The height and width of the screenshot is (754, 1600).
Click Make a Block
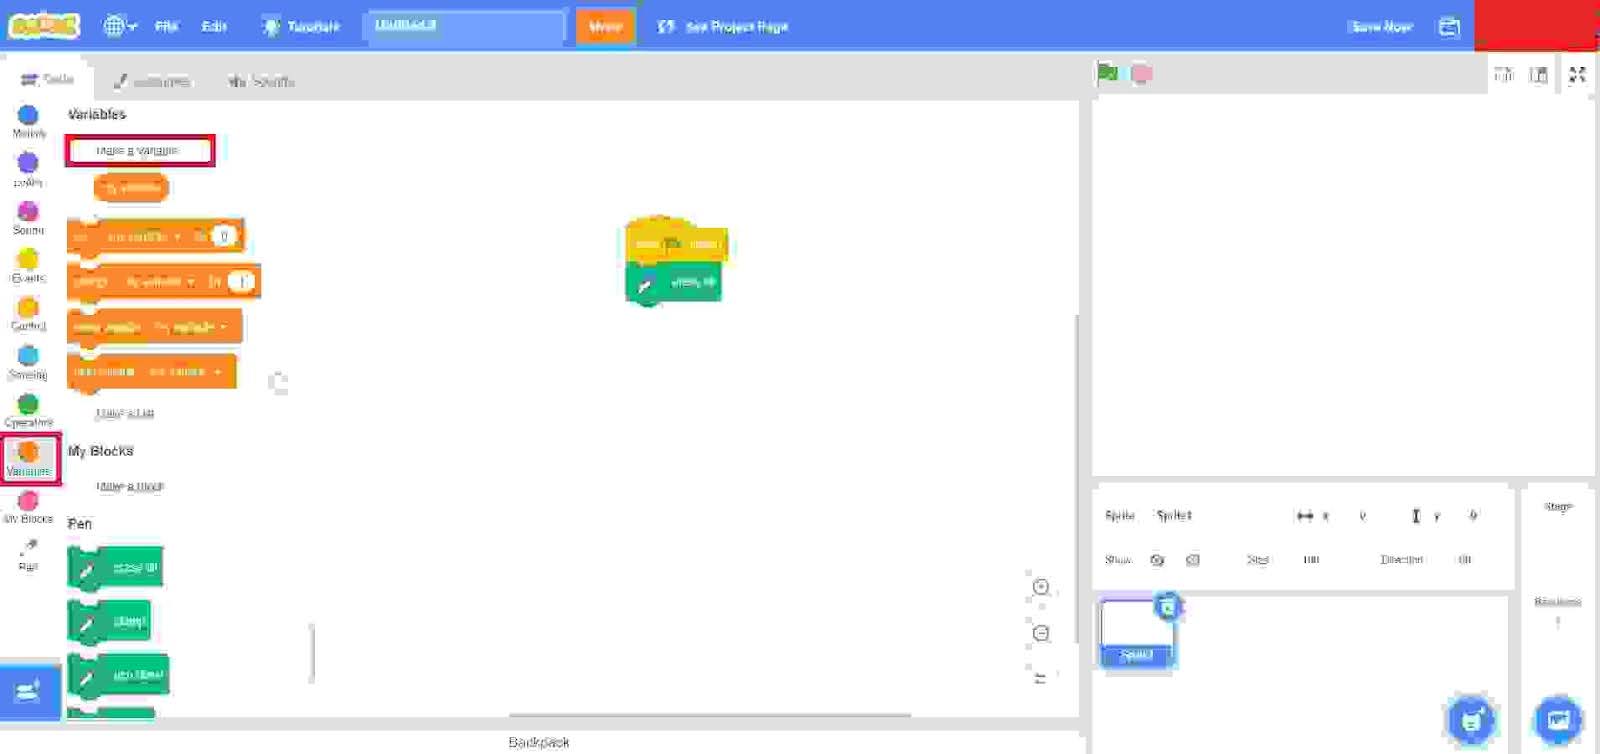click(130, 486)
